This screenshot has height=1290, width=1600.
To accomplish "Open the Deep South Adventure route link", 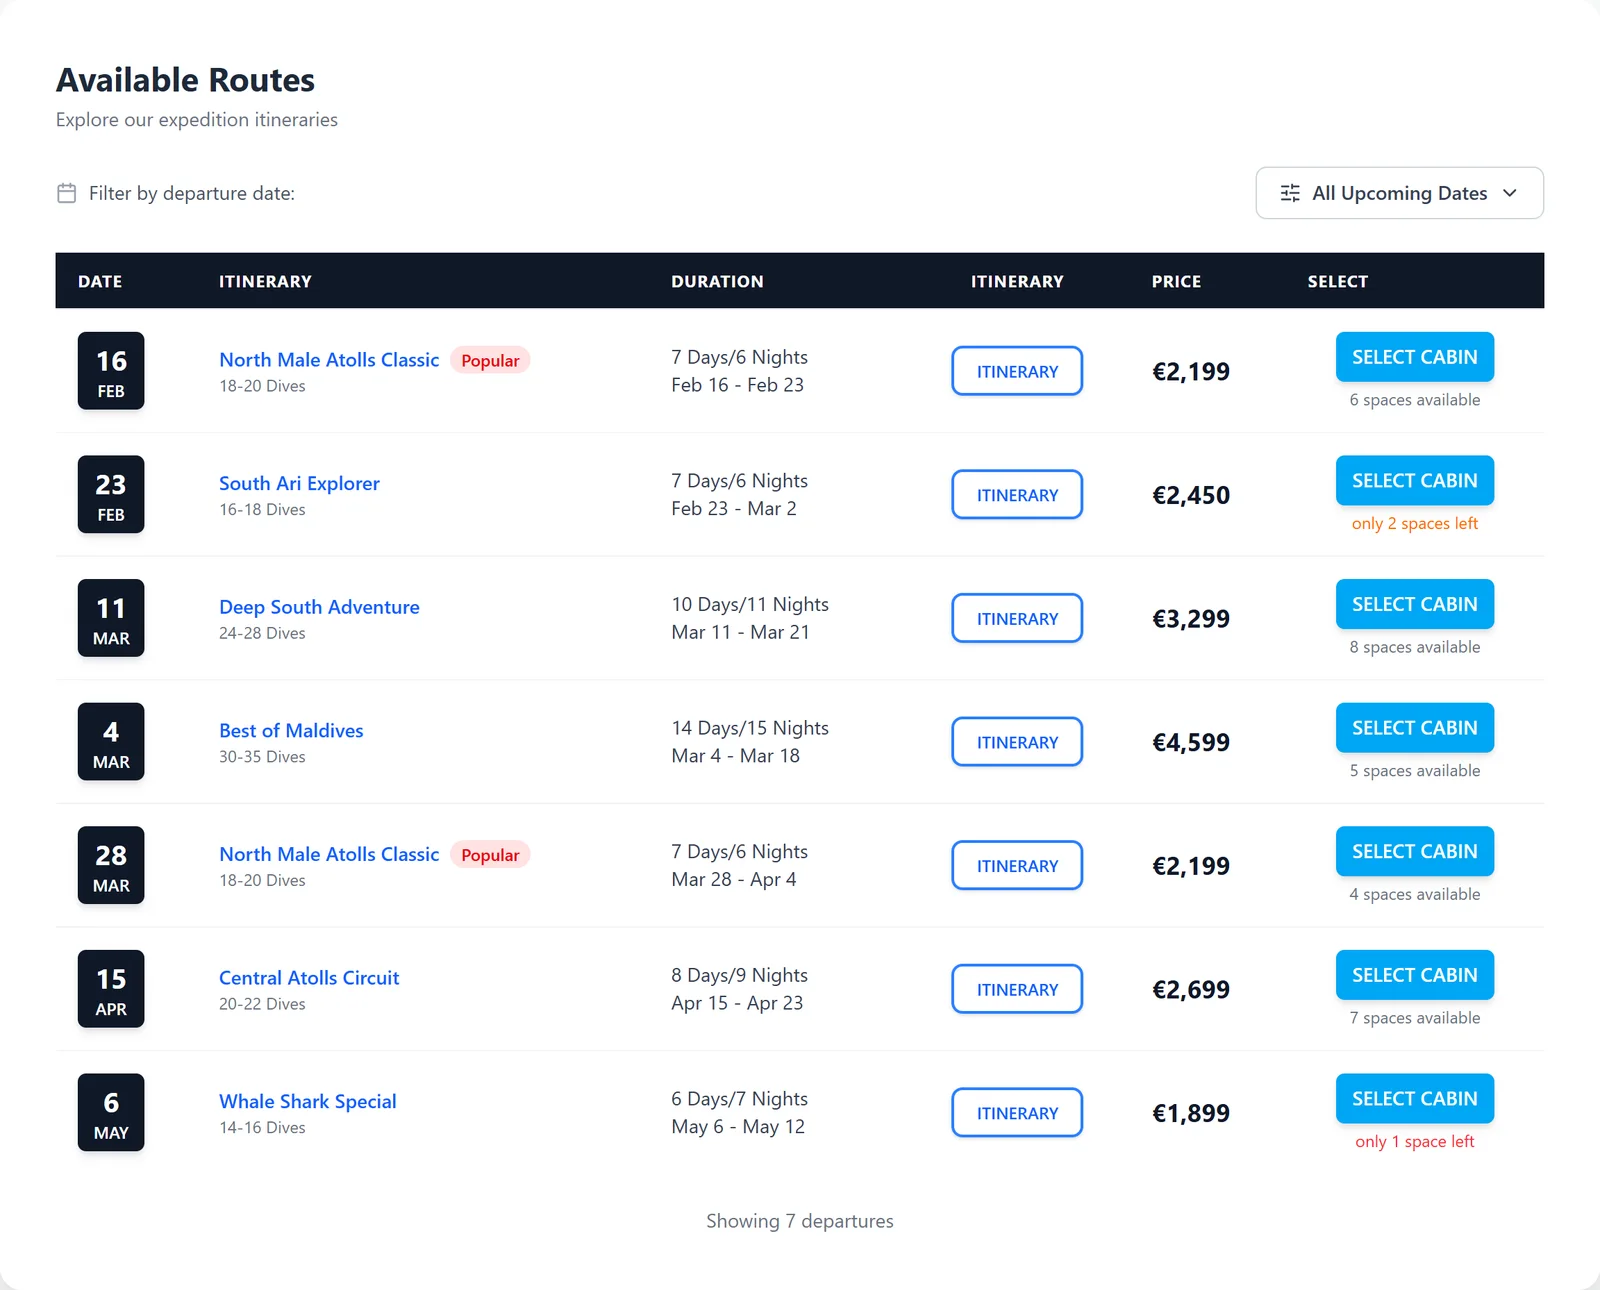I will coord(319,607).
